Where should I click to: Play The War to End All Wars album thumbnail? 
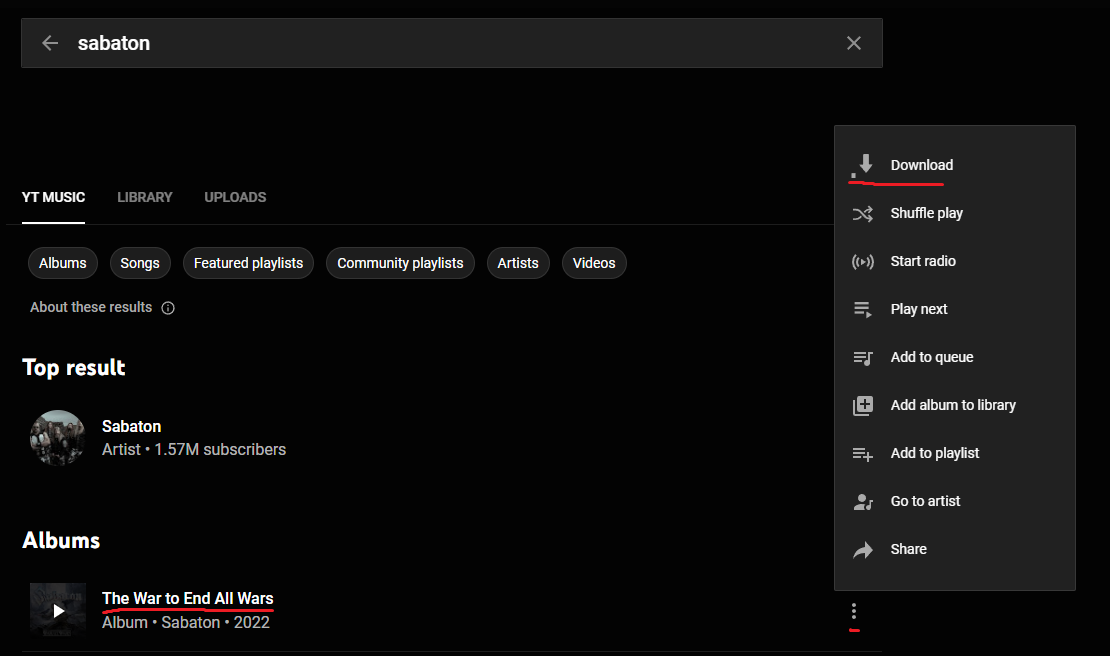[x=58, y=611]
